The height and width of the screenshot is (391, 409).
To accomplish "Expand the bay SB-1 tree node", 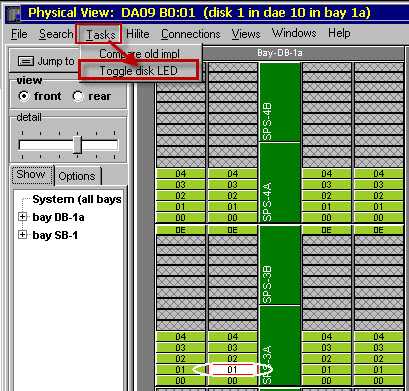I will click(x=22, y=235).
